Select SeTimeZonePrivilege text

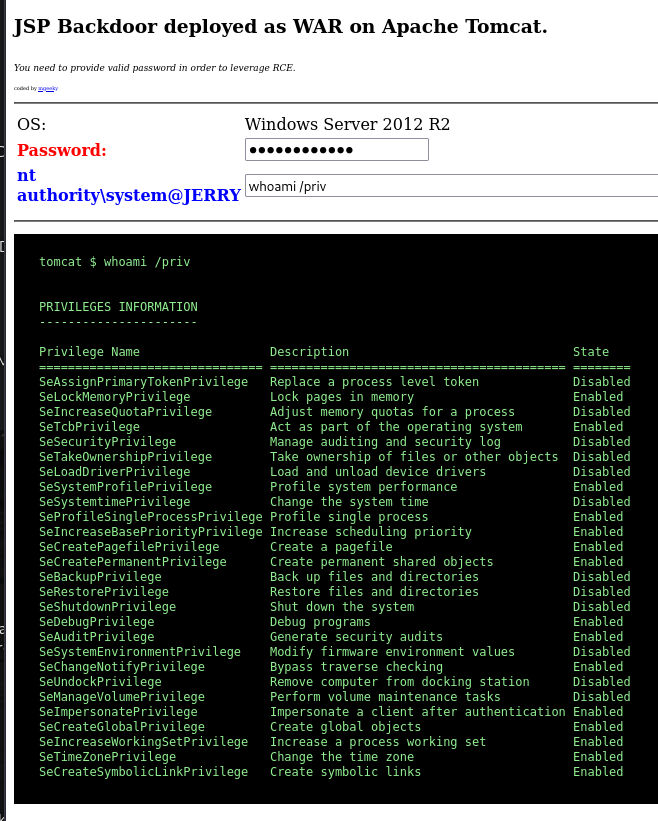(107, 757)
